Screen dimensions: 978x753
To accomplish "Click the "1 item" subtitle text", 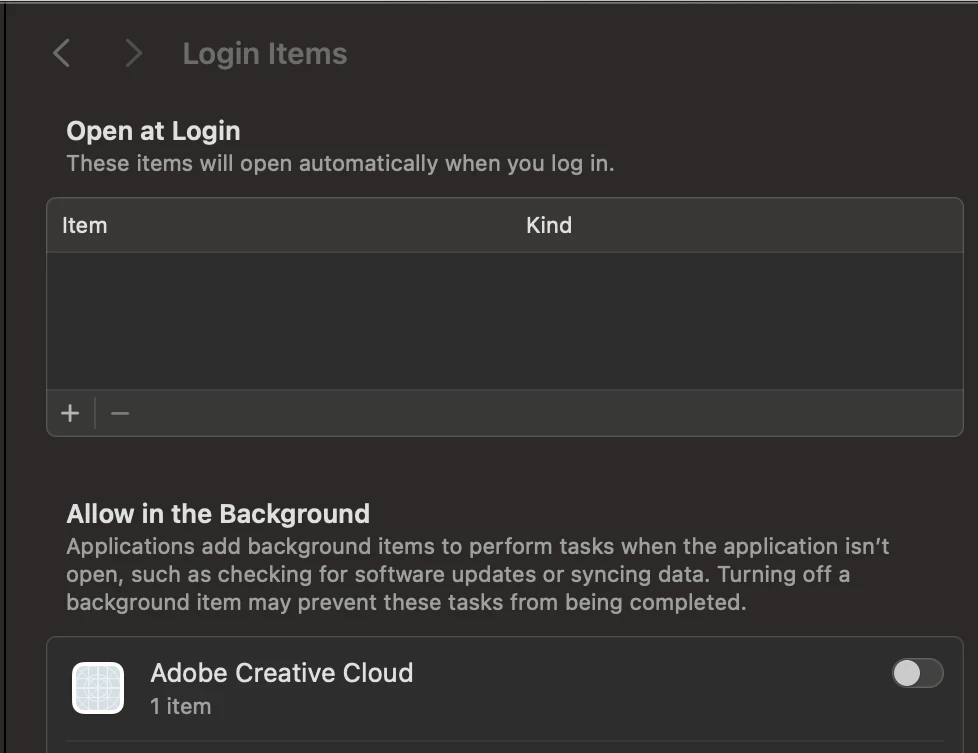I will tap(181, 706).
